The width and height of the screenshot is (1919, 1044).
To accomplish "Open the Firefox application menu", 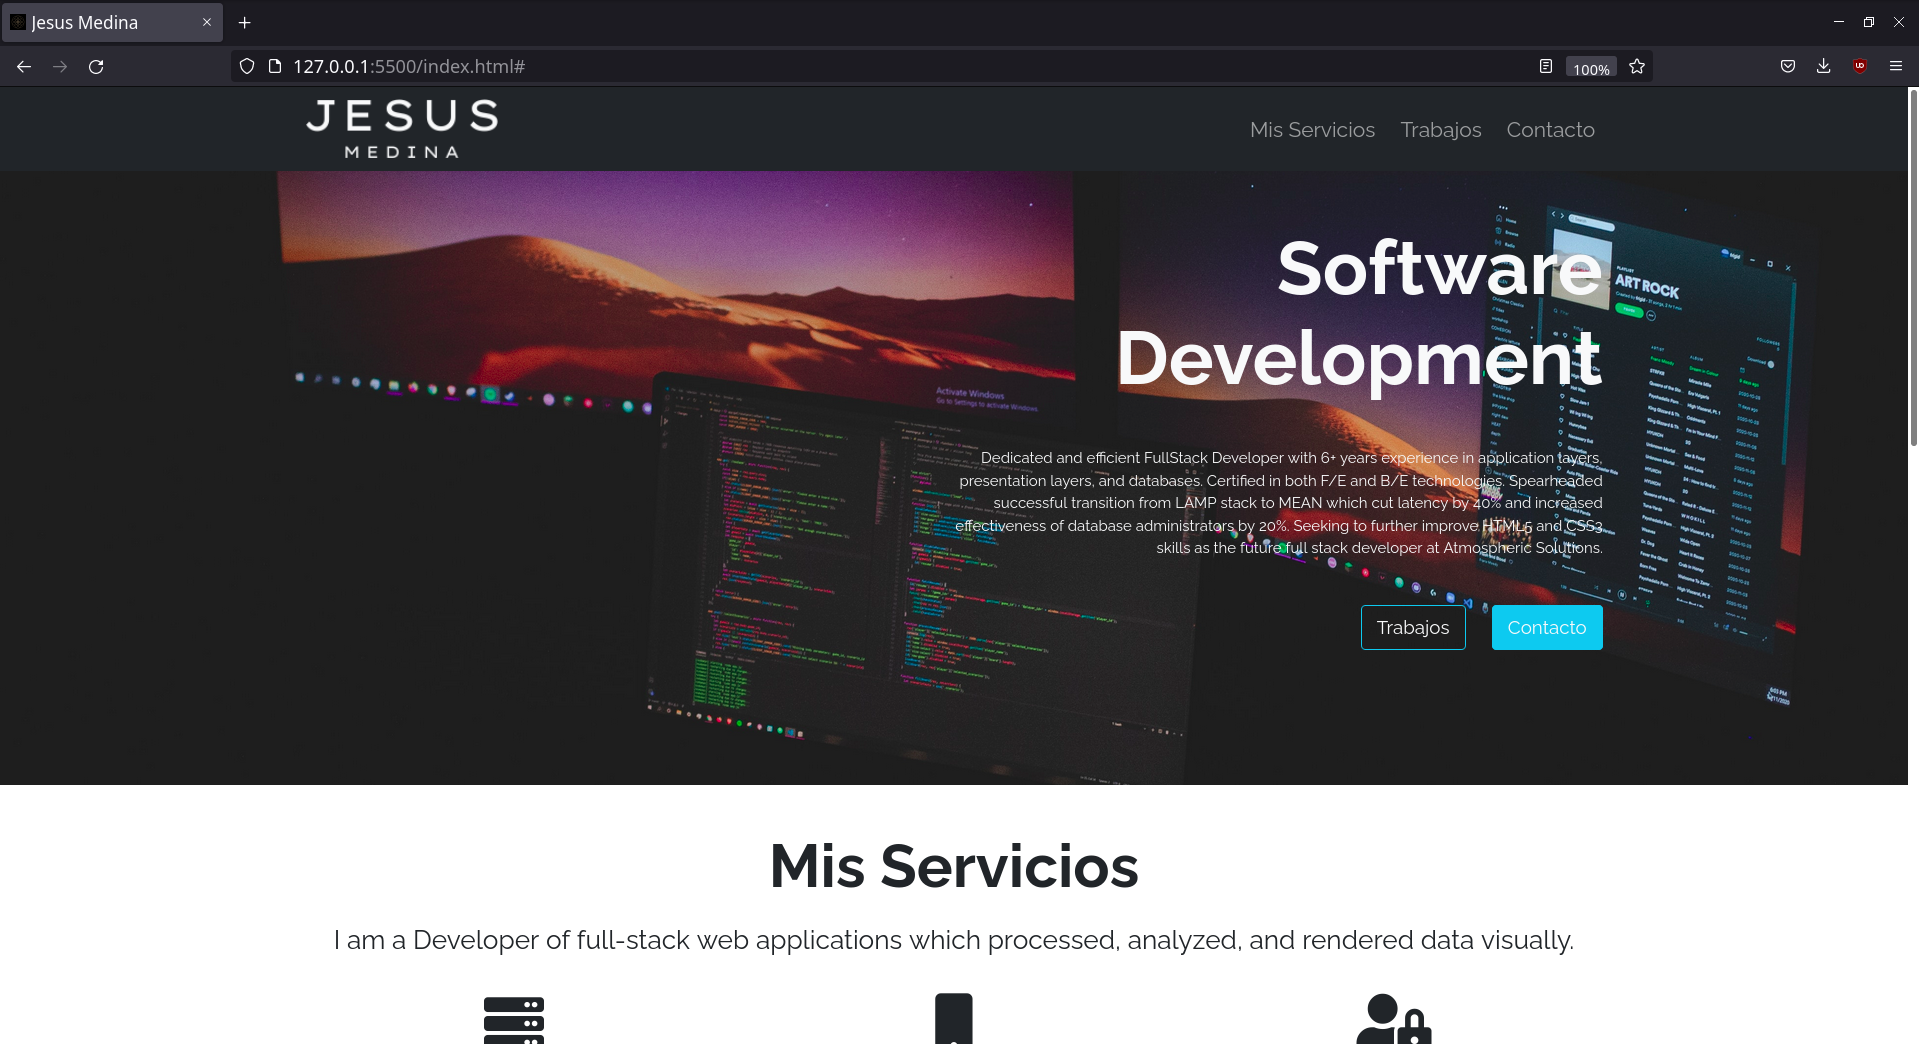I will [1896, 66].
